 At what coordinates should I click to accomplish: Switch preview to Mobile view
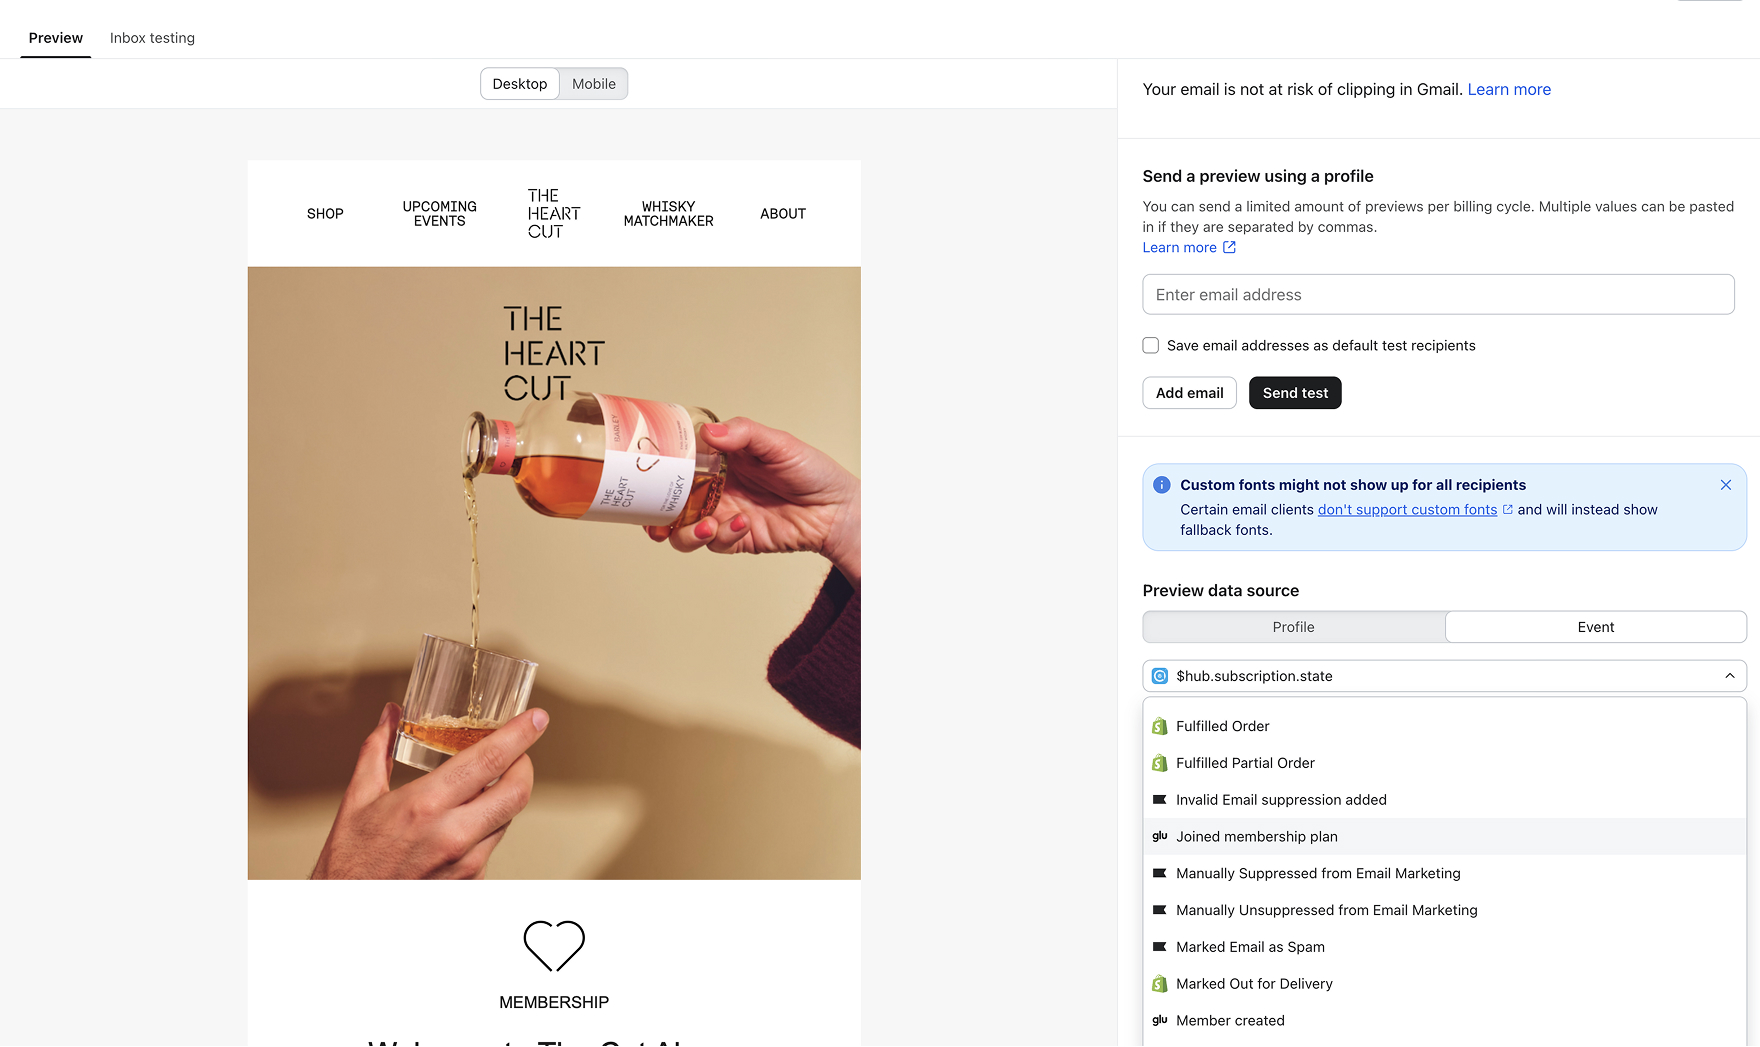point(593,84)
